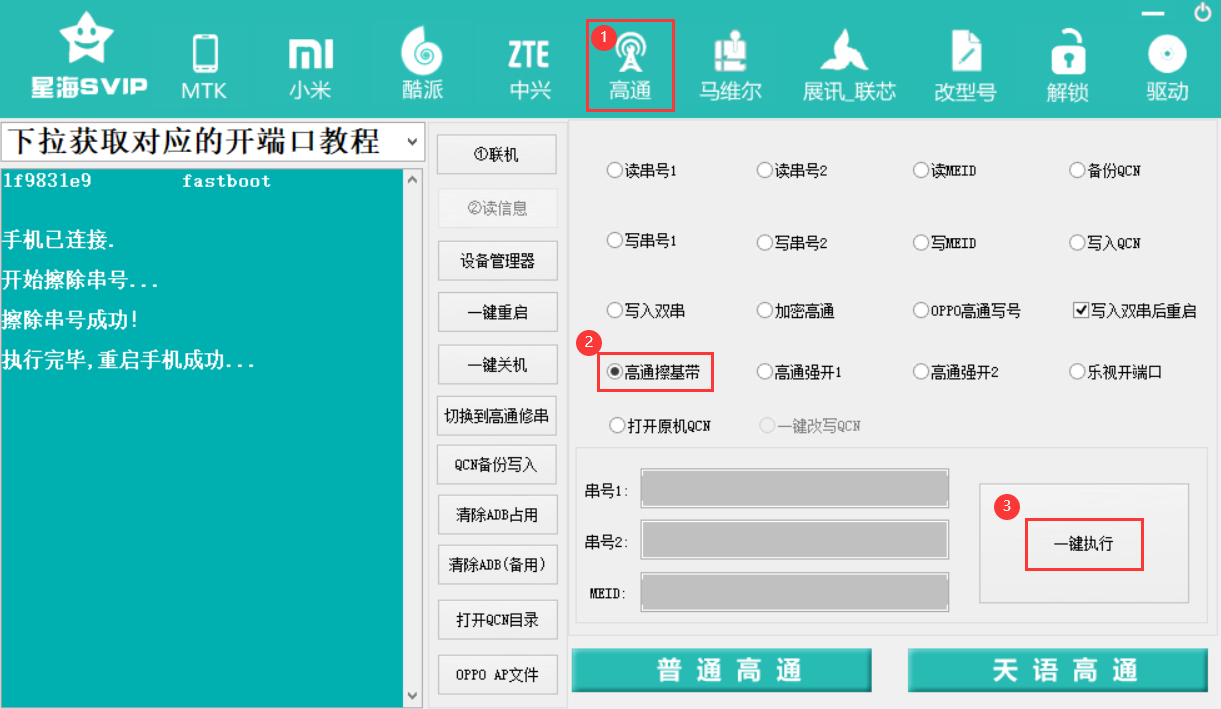Open the 小米 Xiaomi section
The image size is (1221, 709).
310,67
